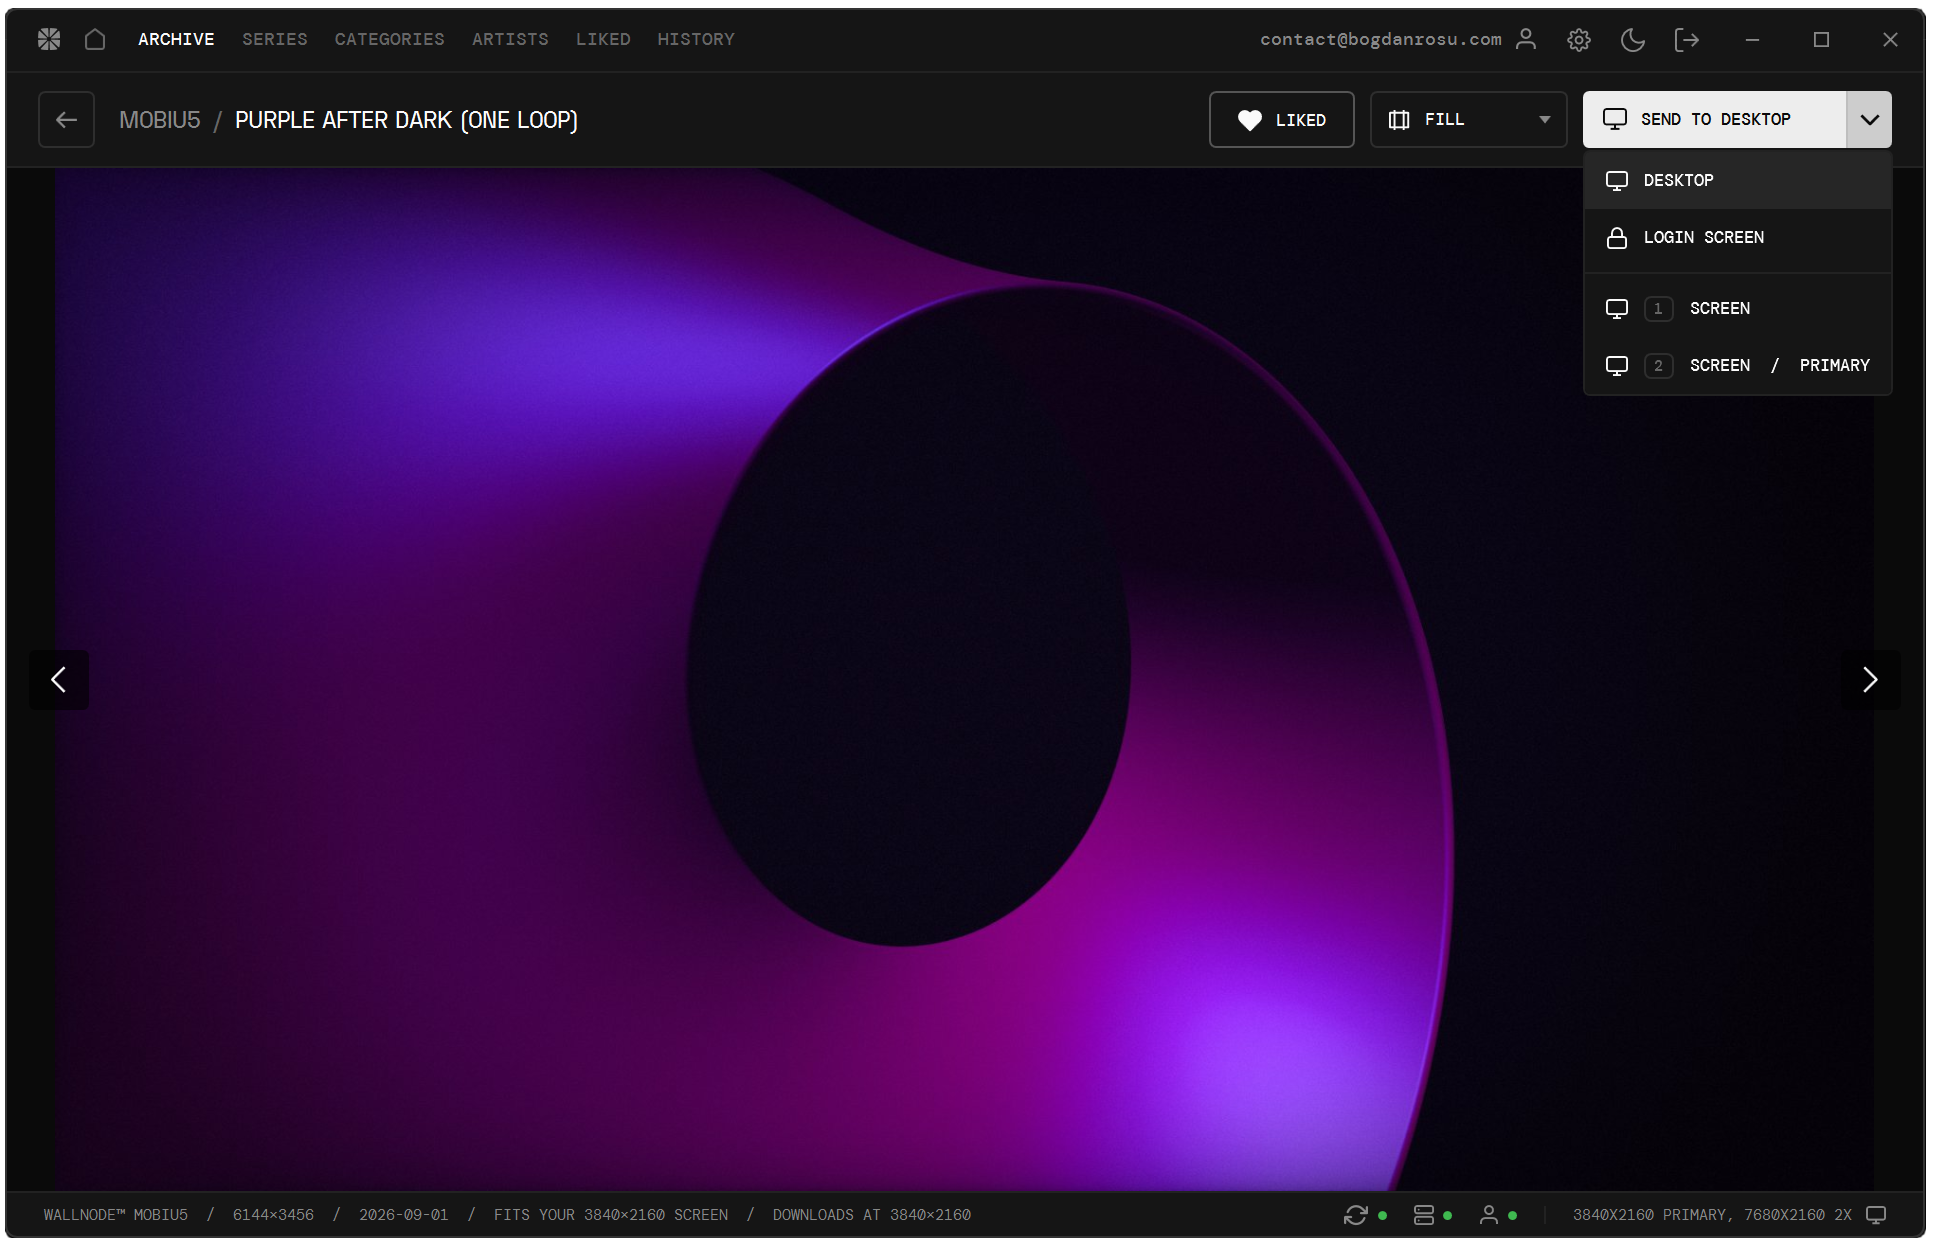
Task: Click the 'PURPLE AFTER DARK (ONE LOOP)' title
Action: (406, 120)
